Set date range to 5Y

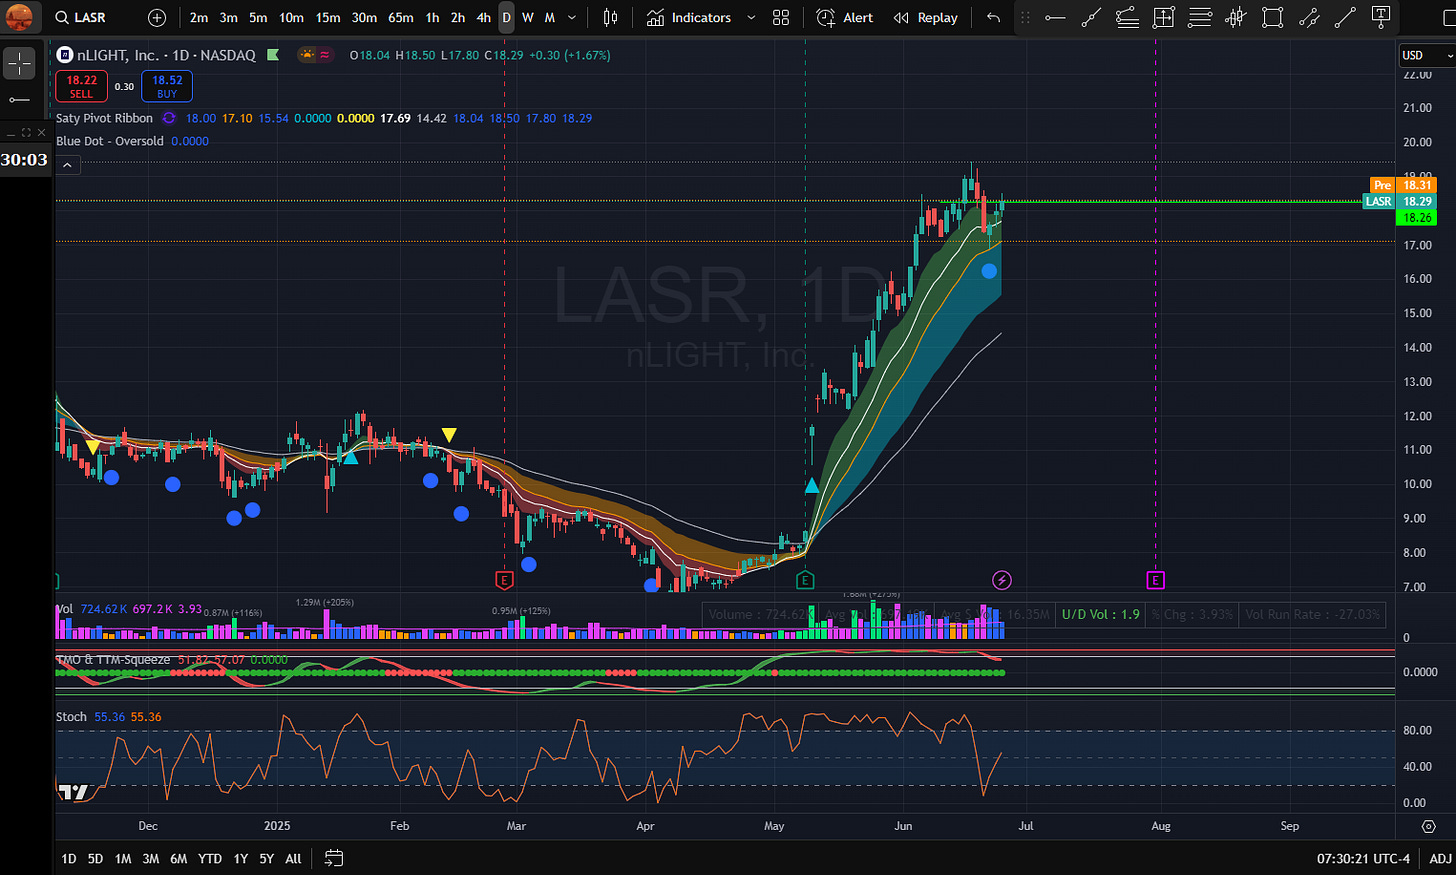point(266,859)
